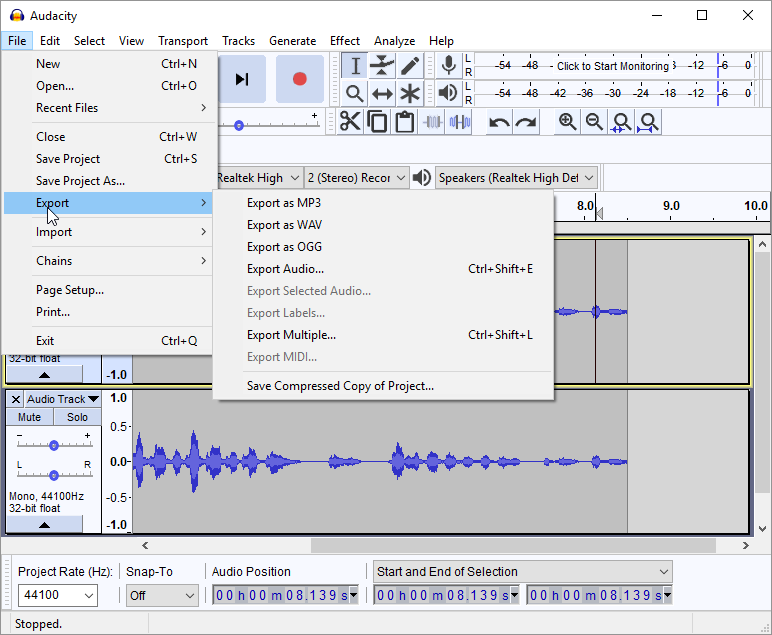Click the Undo arrow icon

click(499, 122)
